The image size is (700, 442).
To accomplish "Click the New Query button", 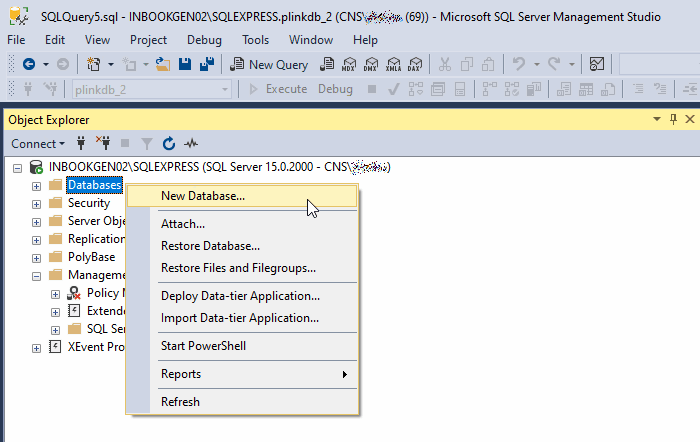I will coord(269,65).
